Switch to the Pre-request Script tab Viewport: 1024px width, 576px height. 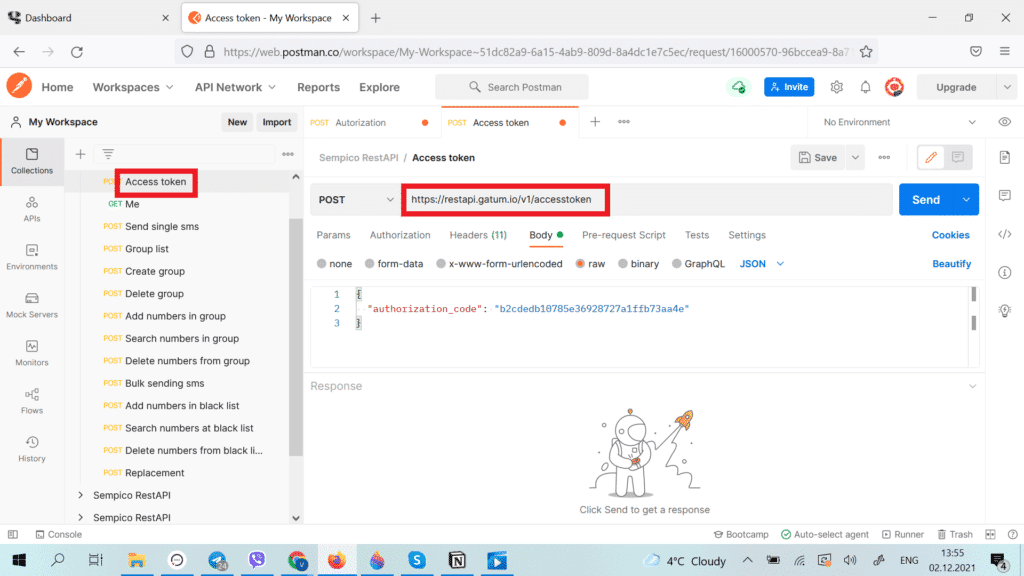pos(624,235)
